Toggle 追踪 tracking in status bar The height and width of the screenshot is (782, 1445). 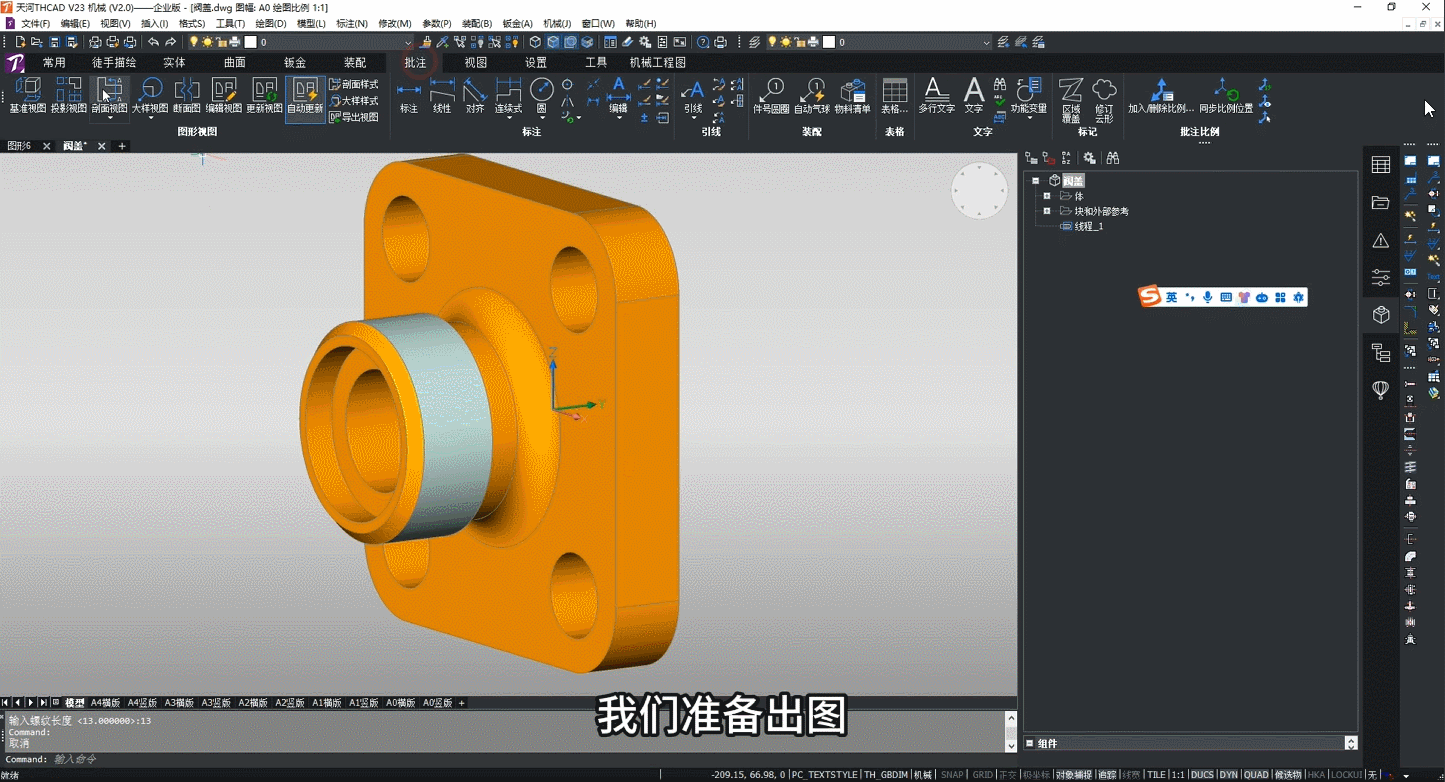tap(1107, 775)
